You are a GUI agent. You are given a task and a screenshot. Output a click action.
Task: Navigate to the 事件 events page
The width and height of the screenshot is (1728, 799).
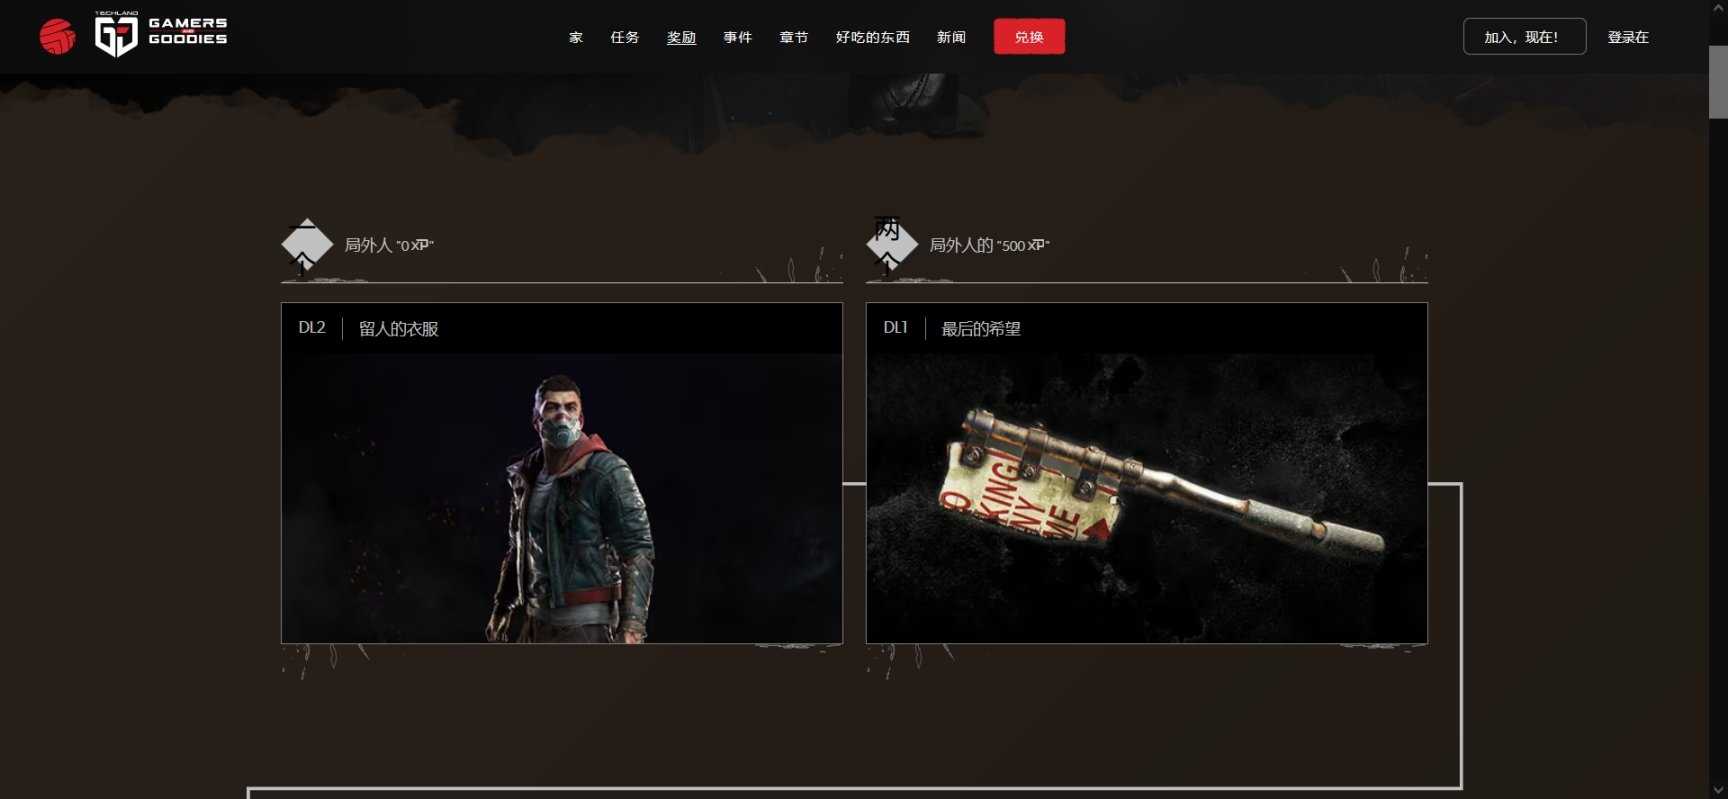(x=738, y=37)
